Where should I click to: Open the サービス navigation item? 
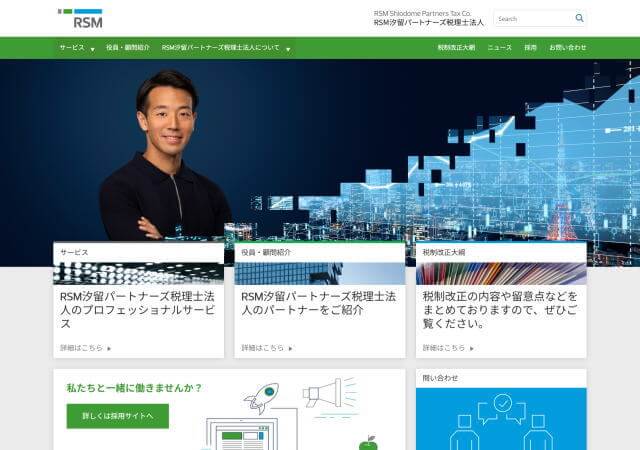pyautogui.click(x=72, y=47)
